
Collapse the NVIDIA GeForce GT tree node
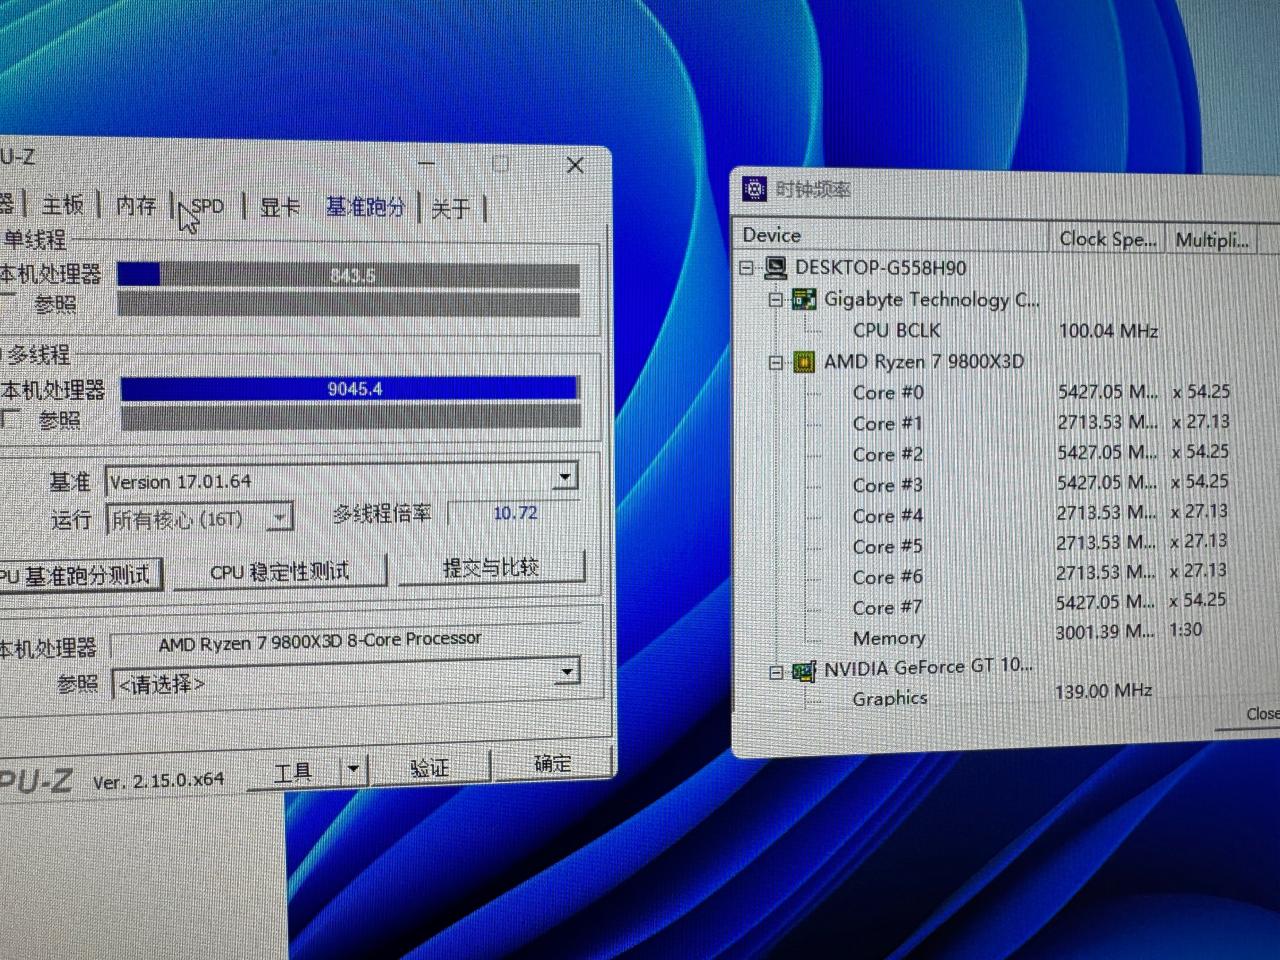[776, 672]
